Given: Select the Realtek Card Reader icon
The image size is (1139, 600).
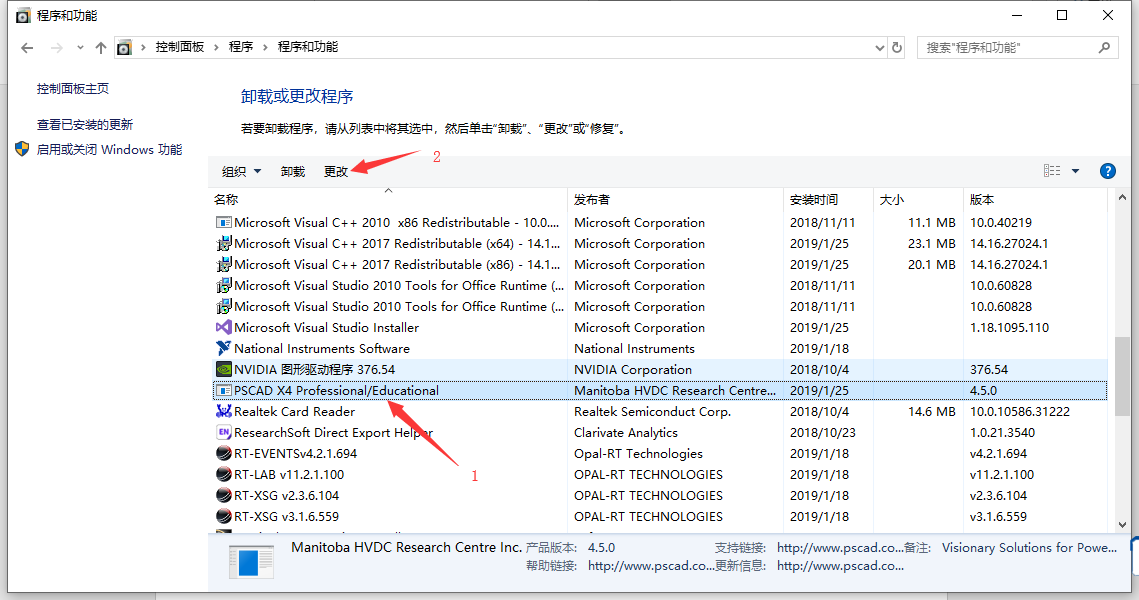Looking at the screenshot, I should pyautogui.click(x=222, y=411).
